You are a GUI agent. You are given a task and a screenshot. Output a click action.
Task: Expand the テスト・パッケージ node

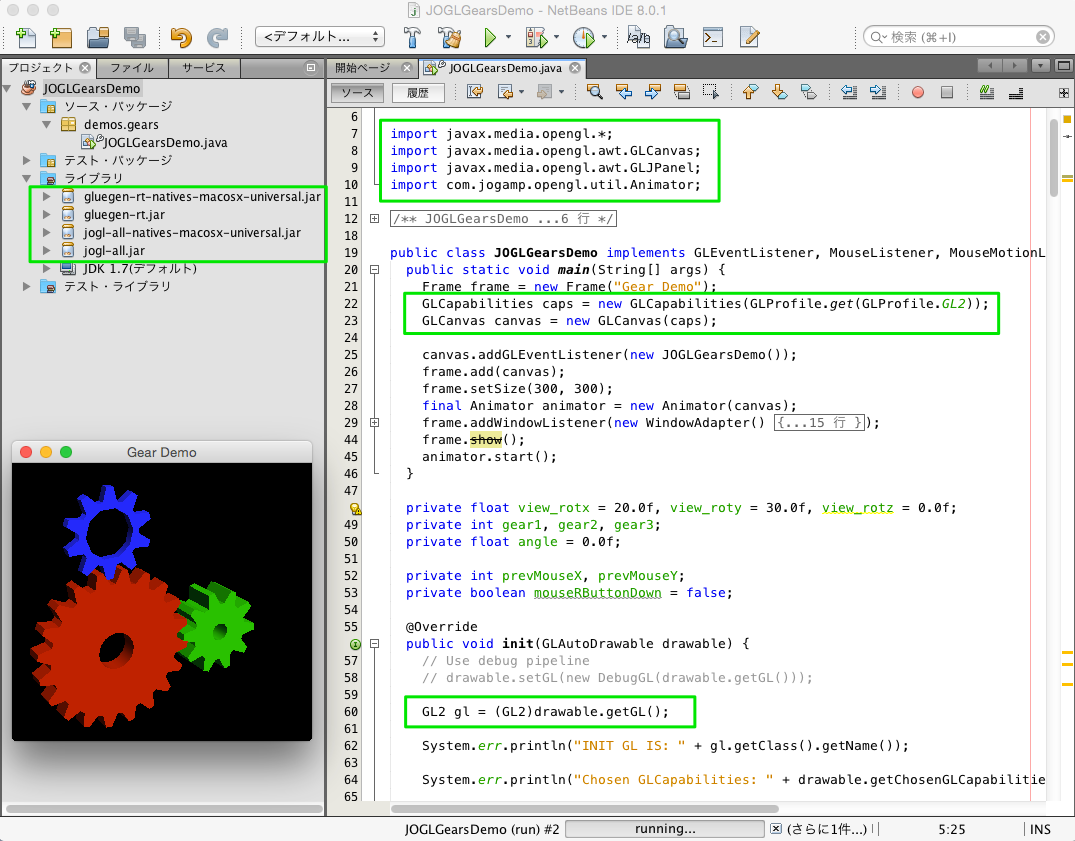pyautogui.click(x=27, y=160)
